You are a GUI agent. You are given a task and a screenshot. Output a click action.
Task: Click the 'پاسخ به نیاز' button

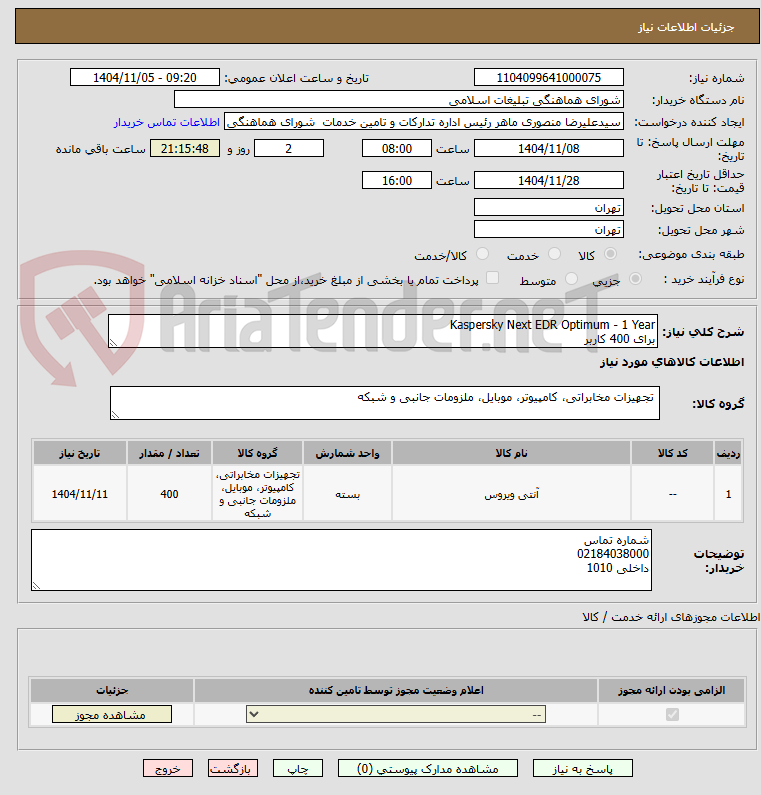tap(583, 768)
